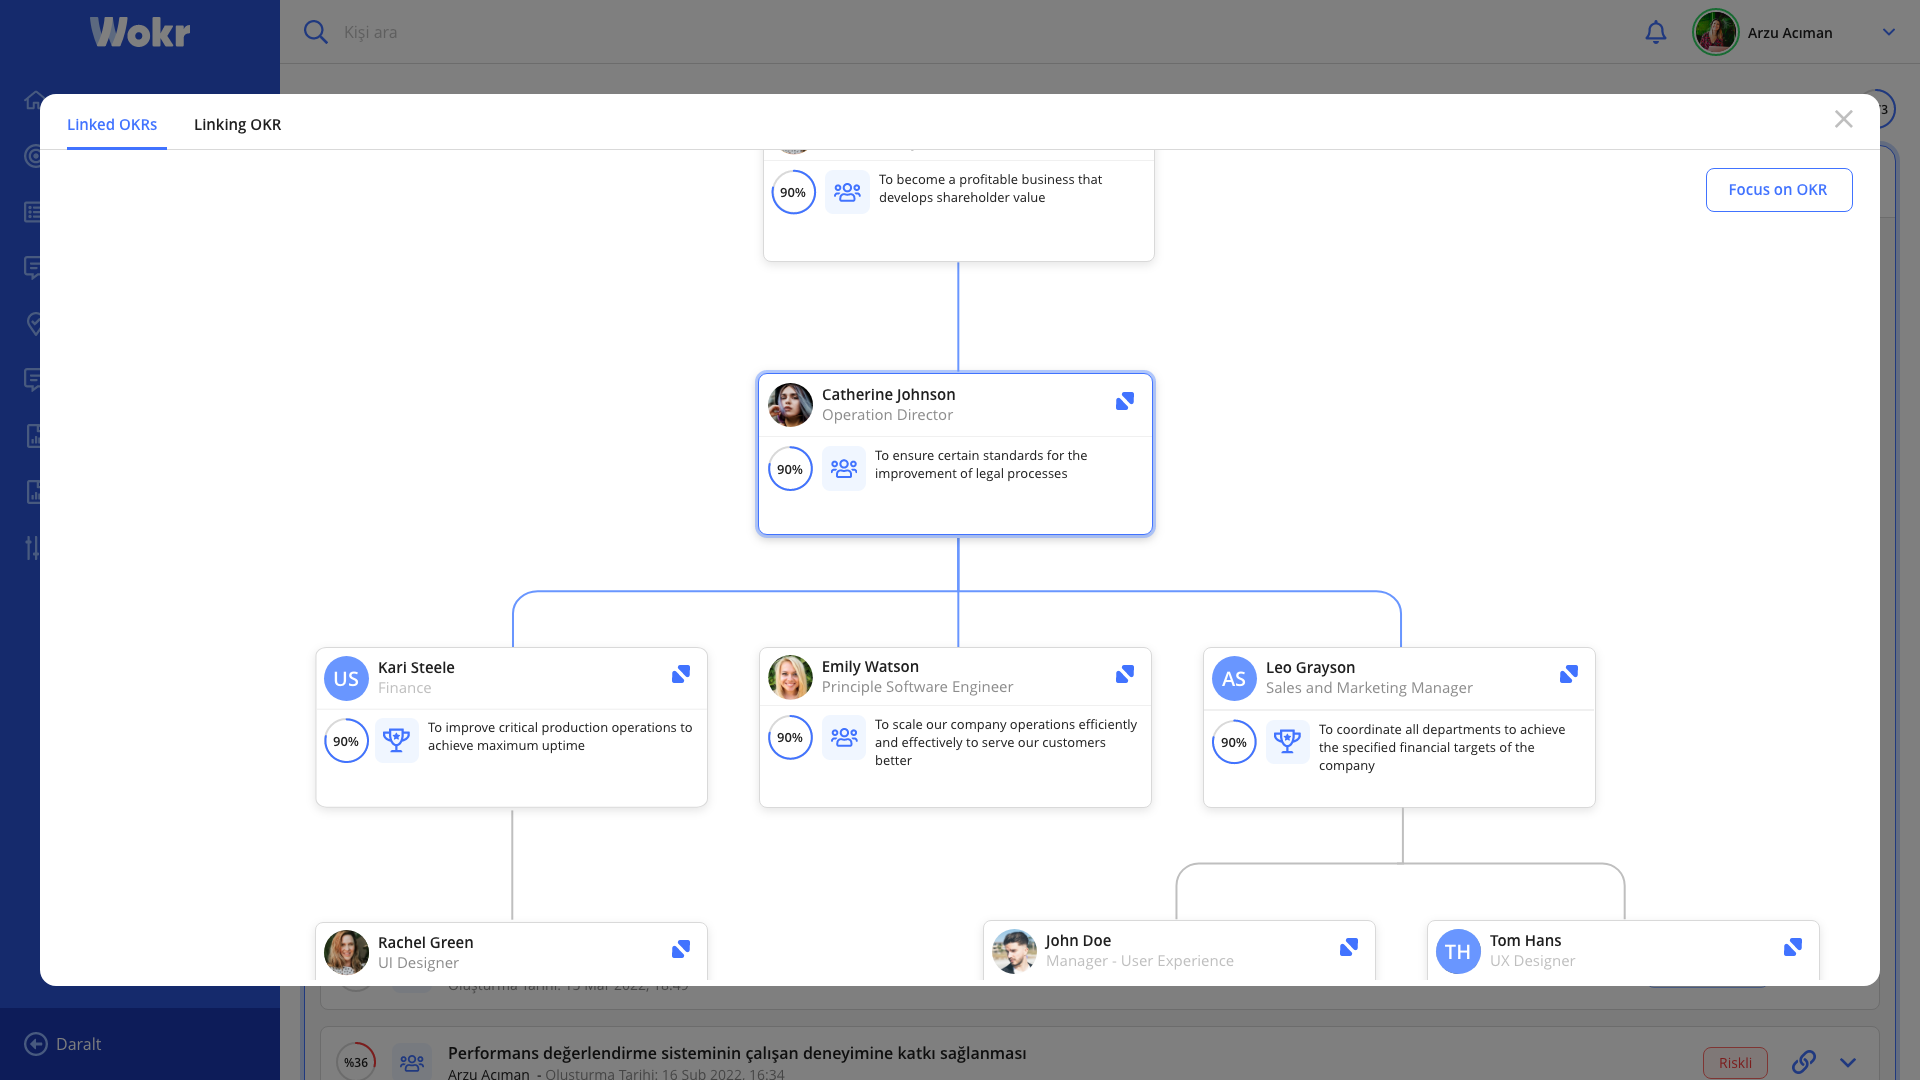Screen dimensions: 1920x1080
Task: Collapse the sidebar using Daralt
Action: coord(62,1043)
